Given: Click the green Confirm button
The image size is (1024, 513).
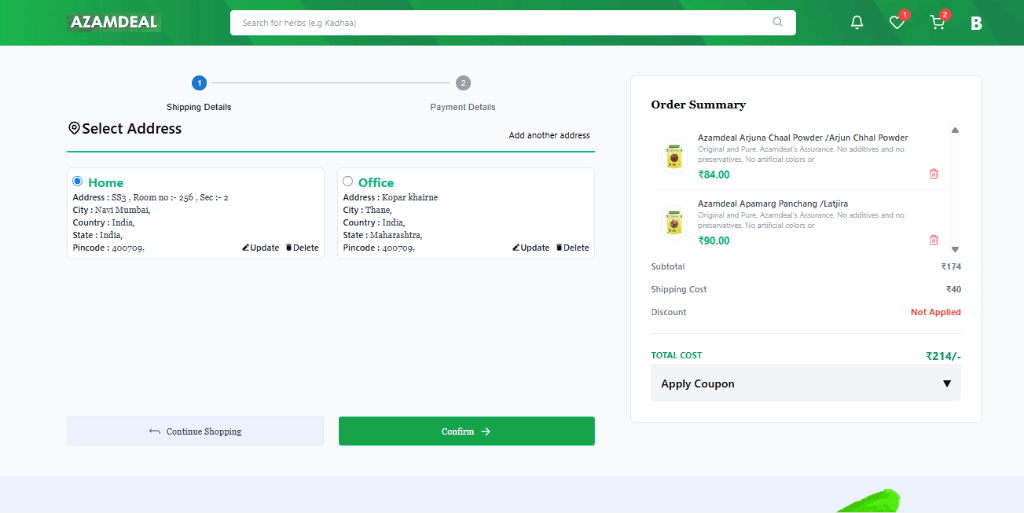Looking at the screenshot, I should coord(466,431).
